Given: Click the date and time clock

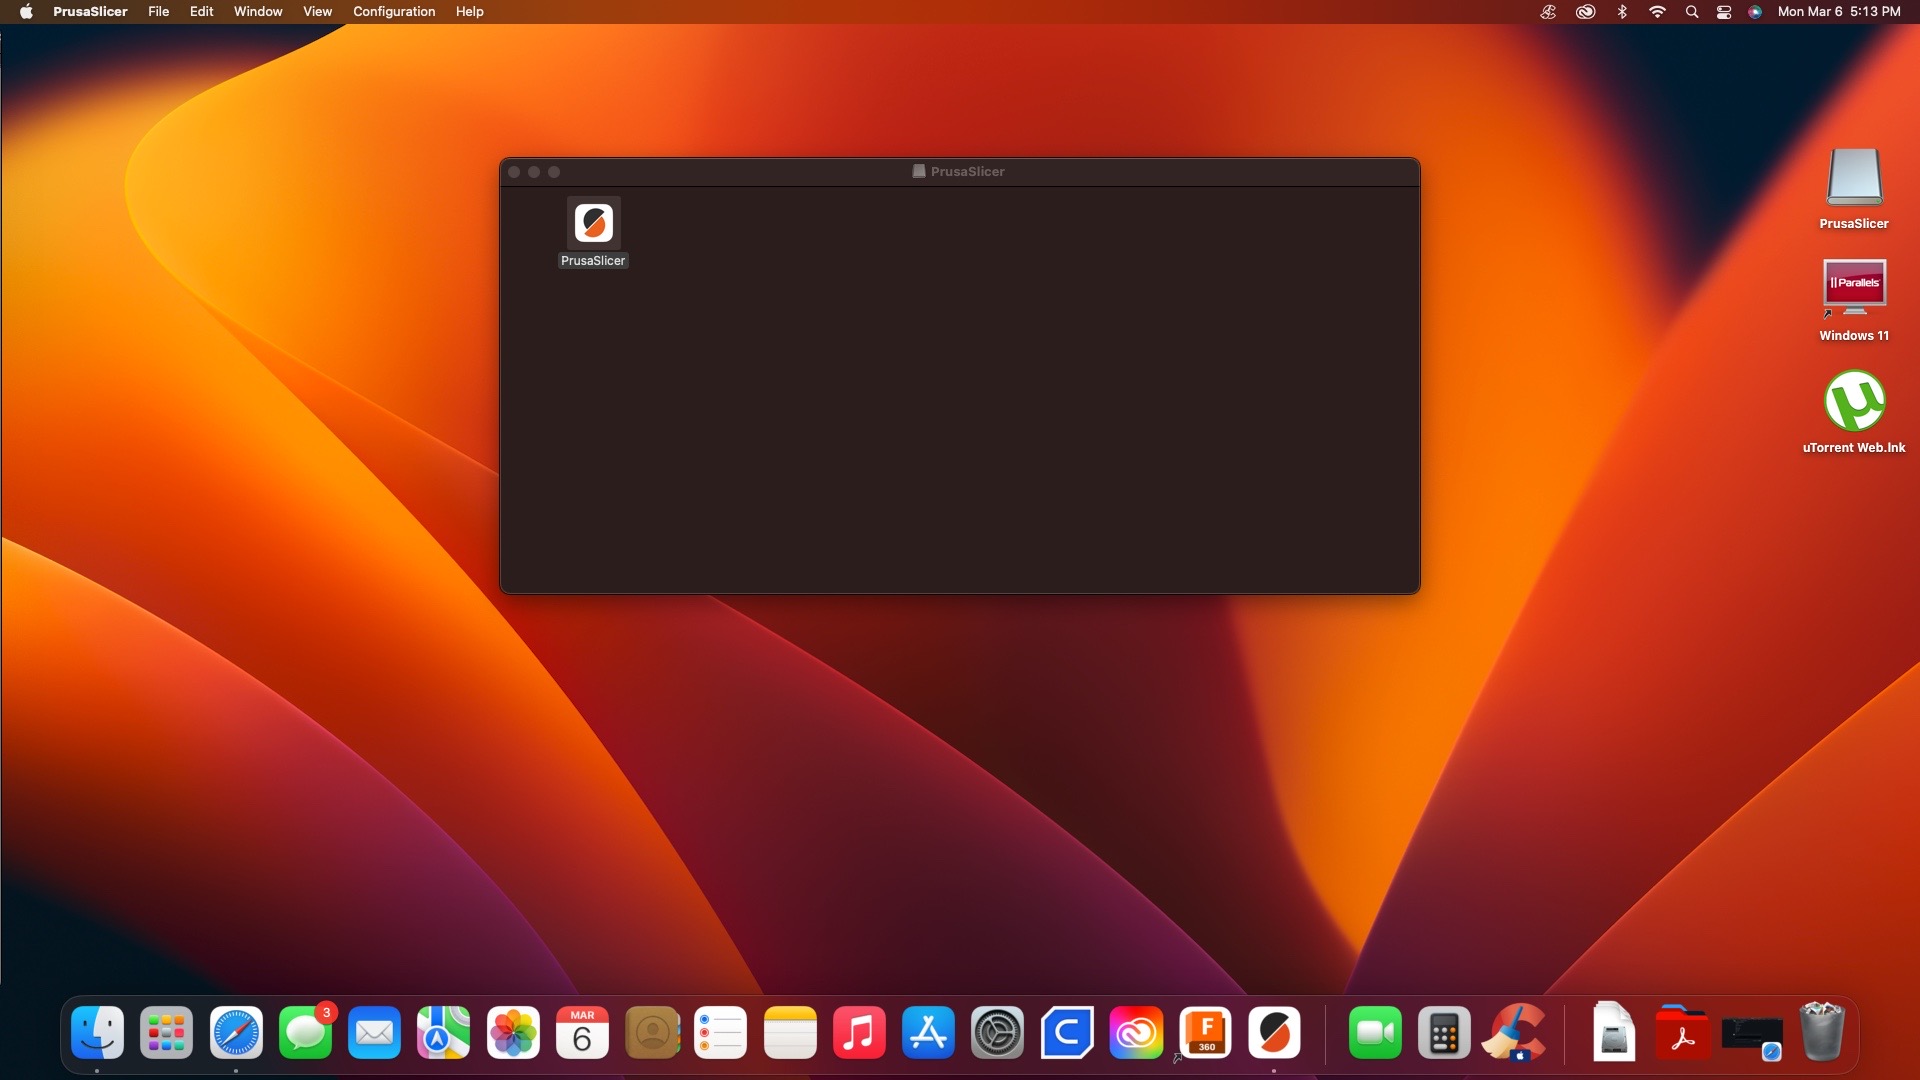Looking at the screenshot, I should pos(1839,11).
